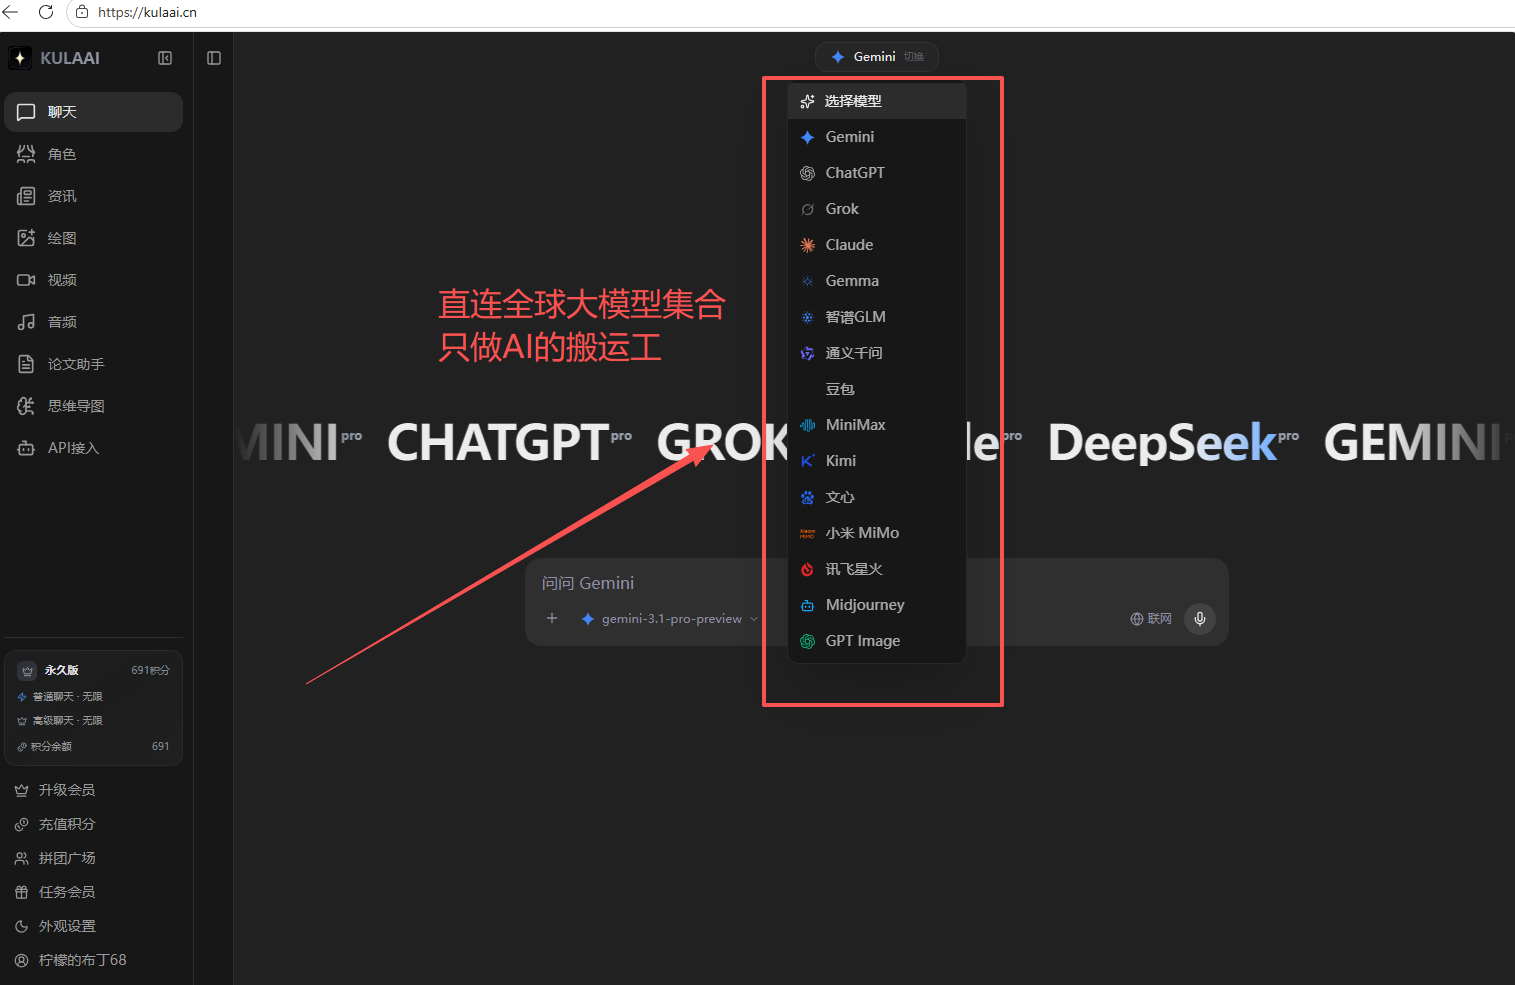This screenshot has width=1515, height=985.
Task: Open 升级会员 upgrade membership
Action: click(x=93, y=790)
